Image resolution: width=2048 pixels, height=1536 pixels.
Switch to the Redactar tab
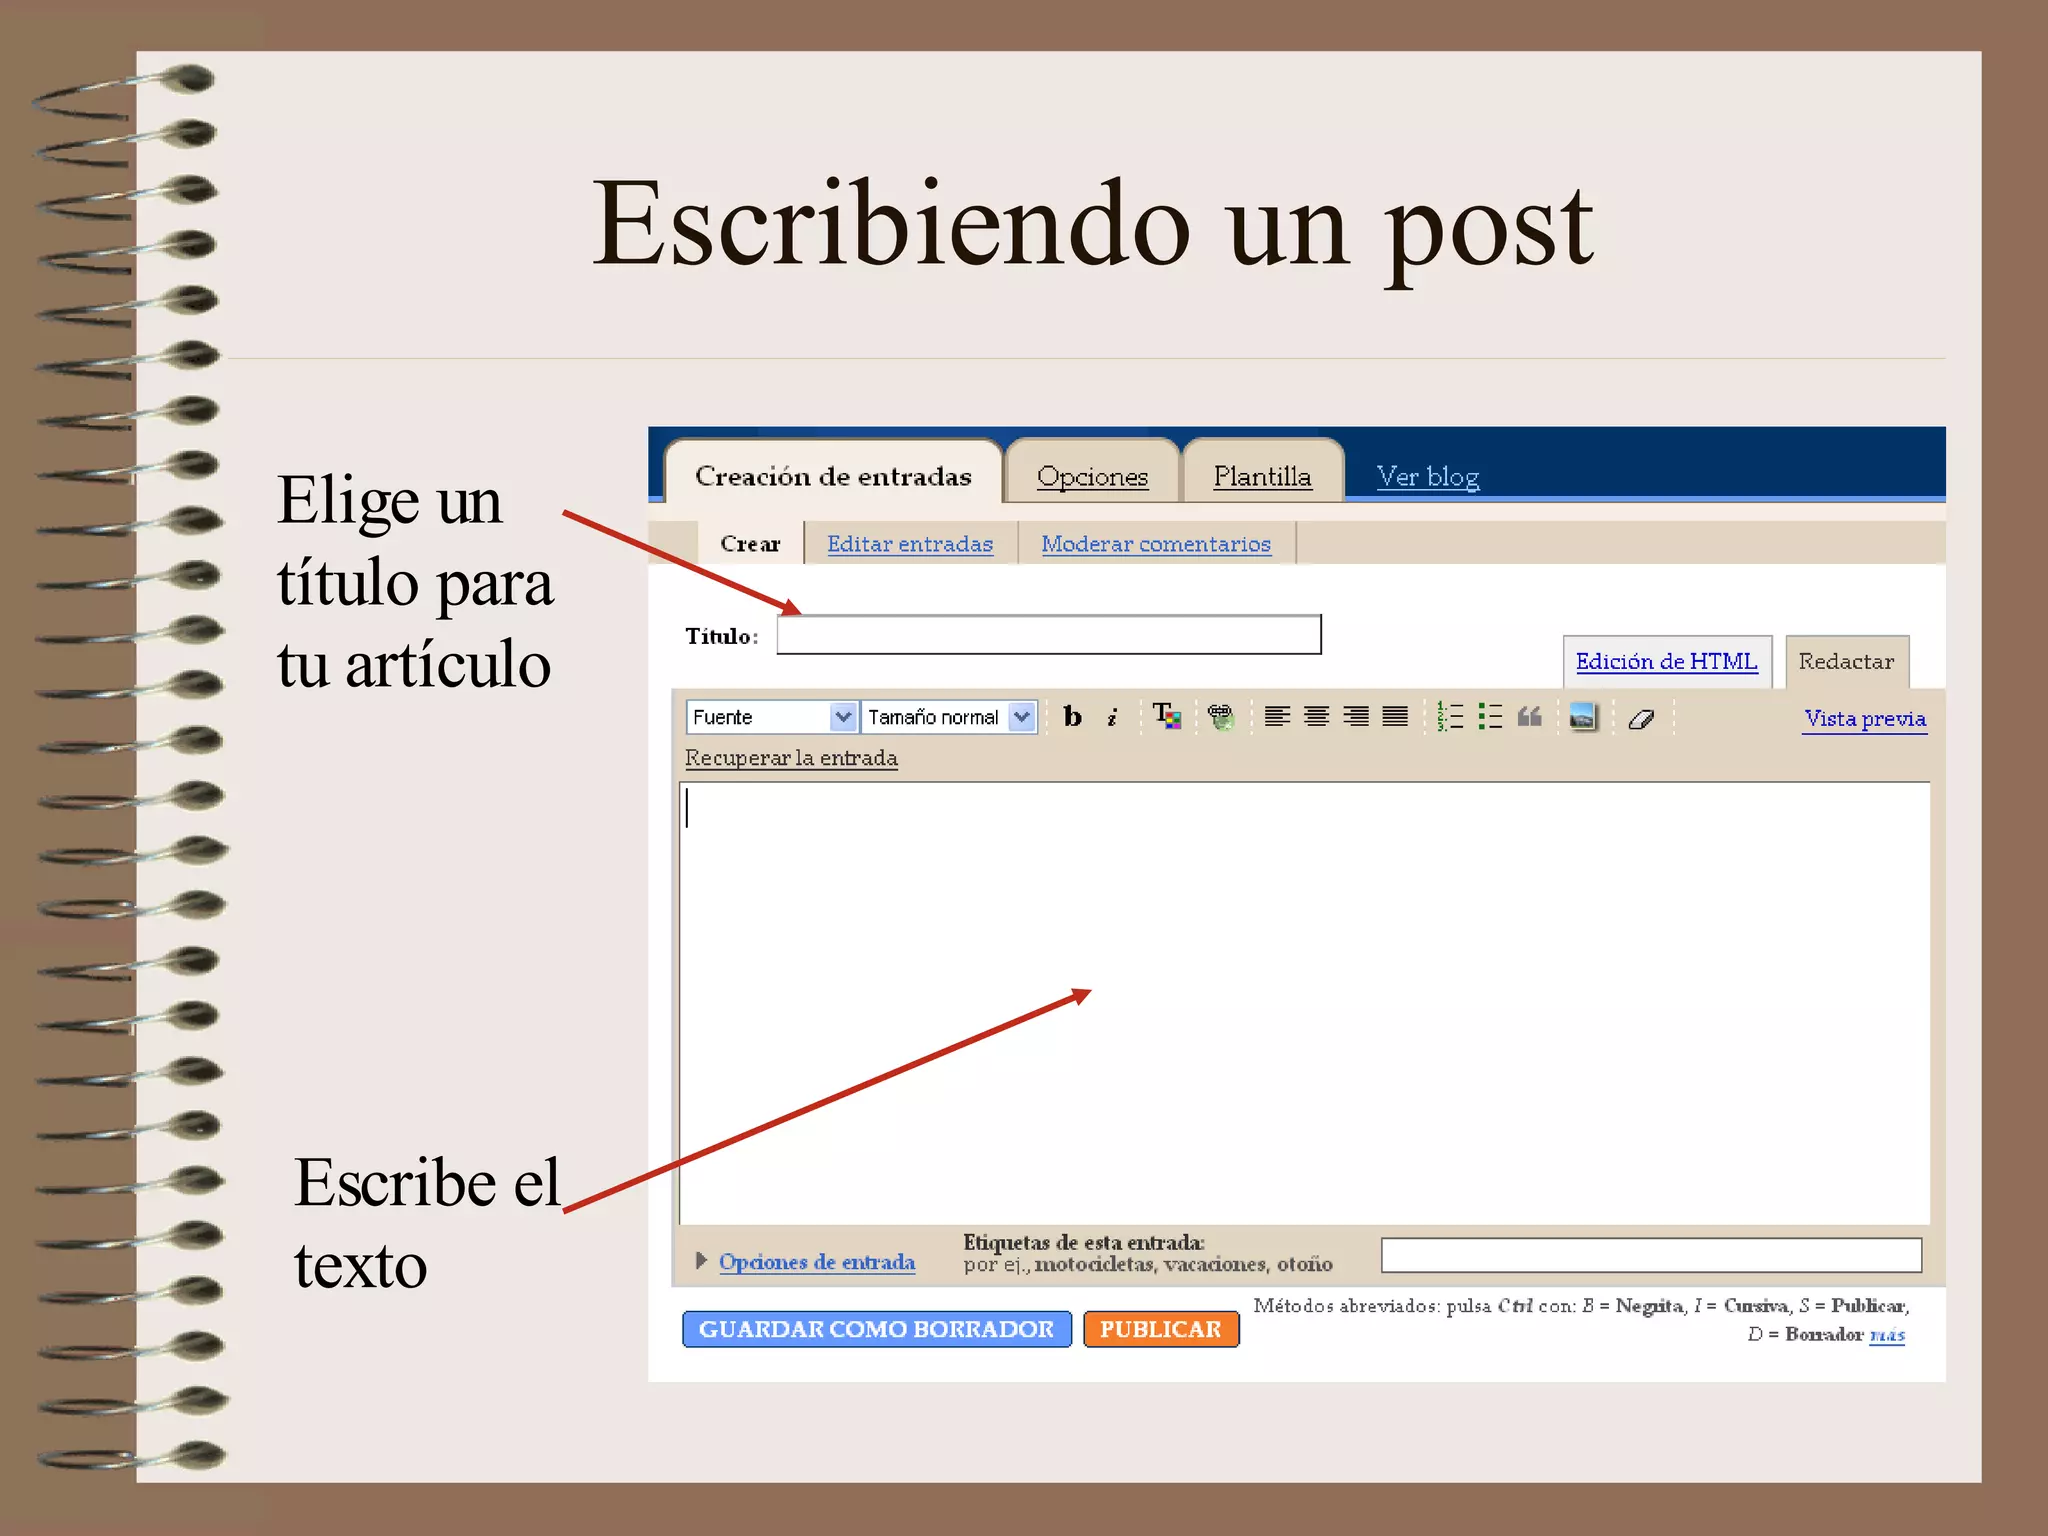pos(1846,661)
